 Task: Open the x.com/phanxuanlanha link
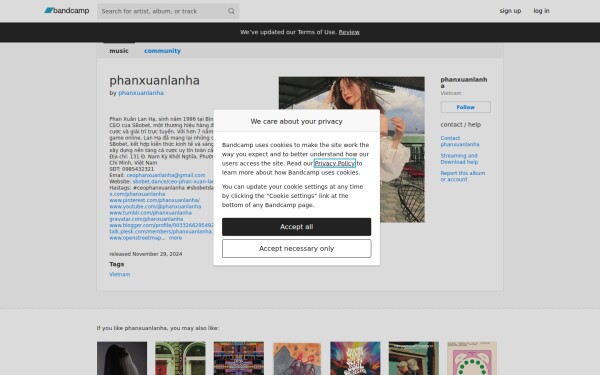137,194
